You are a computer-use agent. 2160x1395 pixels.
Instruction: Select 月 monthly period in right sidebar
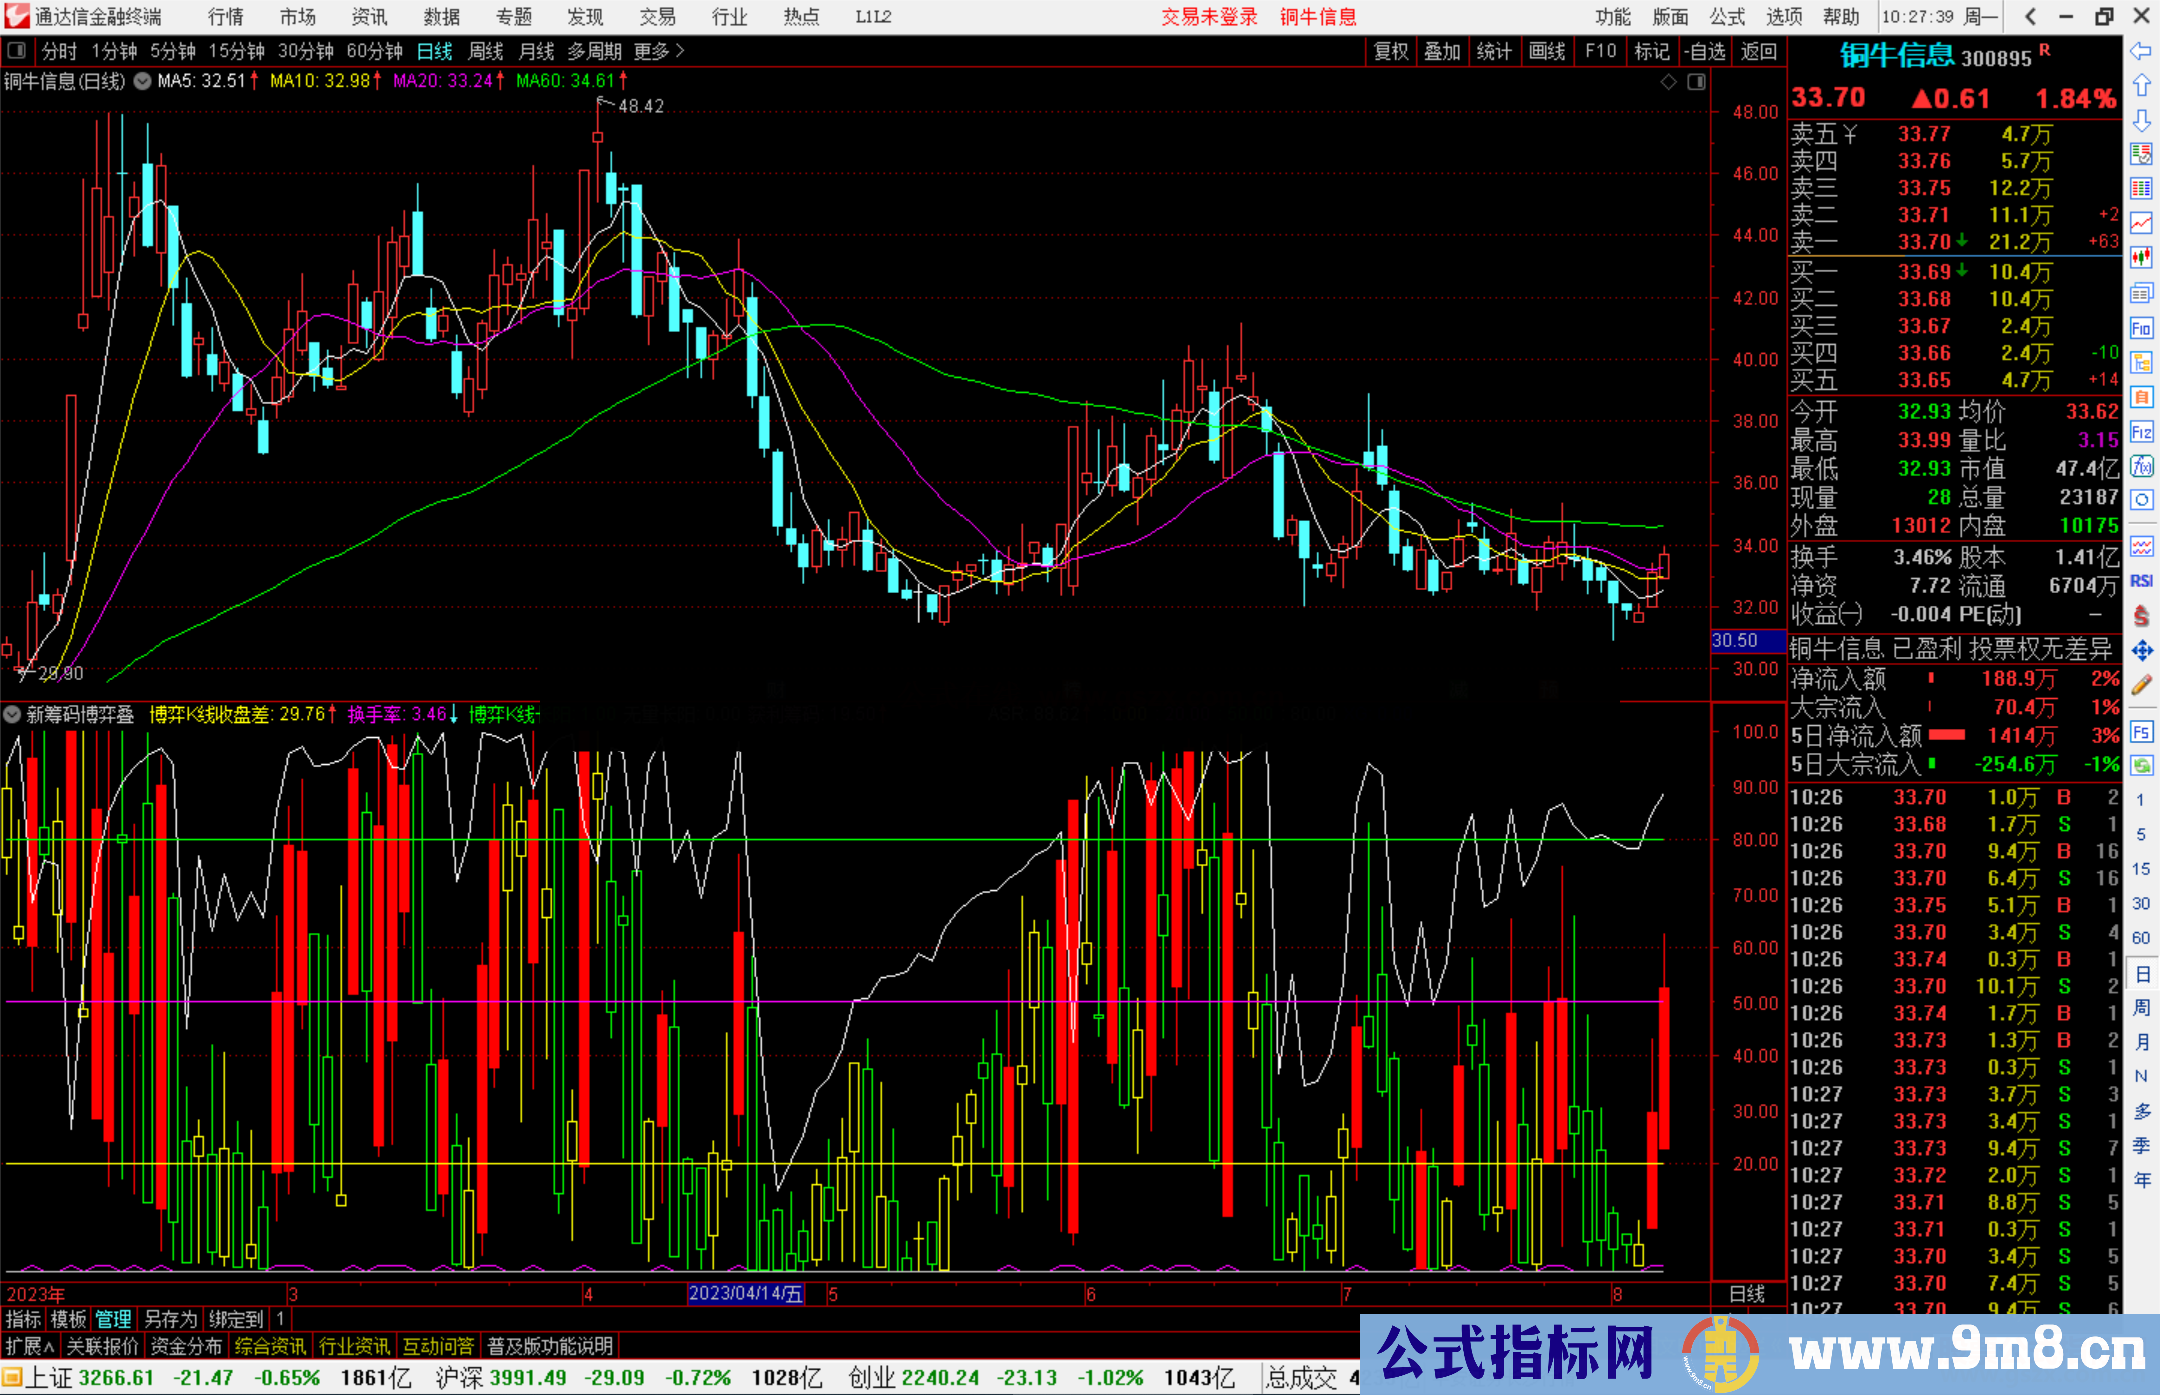2141,1042
